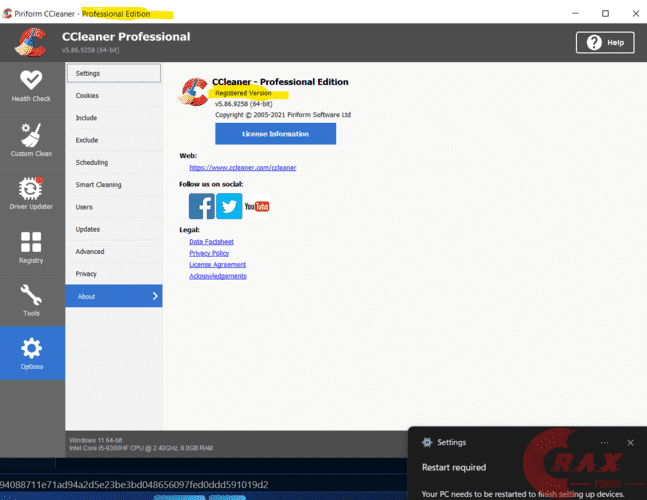This screenshot has height=500, width=647.
Task: Open the License Agreement link
Action: pos(217,264)
